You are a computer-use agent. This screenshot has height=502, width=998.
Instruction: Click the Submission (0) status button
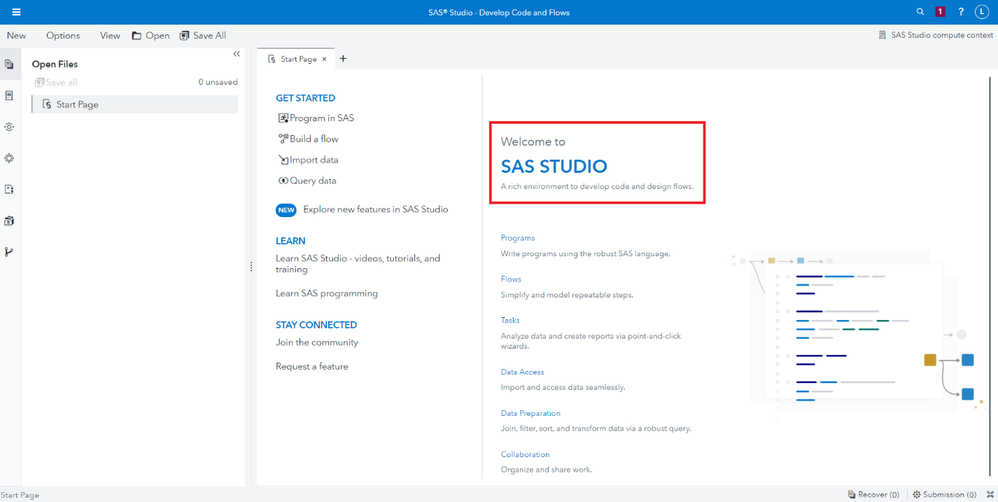pos(945,494)
